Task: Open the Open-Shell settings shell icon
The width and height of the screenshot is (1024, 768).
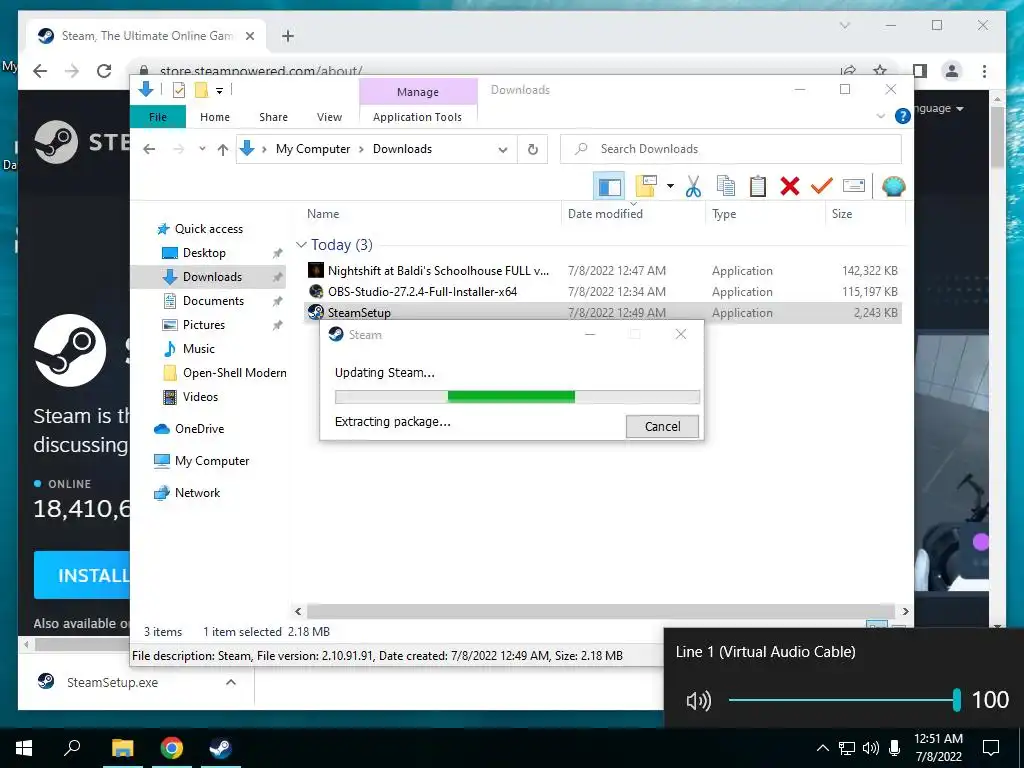Action: (x=893, y=187)
